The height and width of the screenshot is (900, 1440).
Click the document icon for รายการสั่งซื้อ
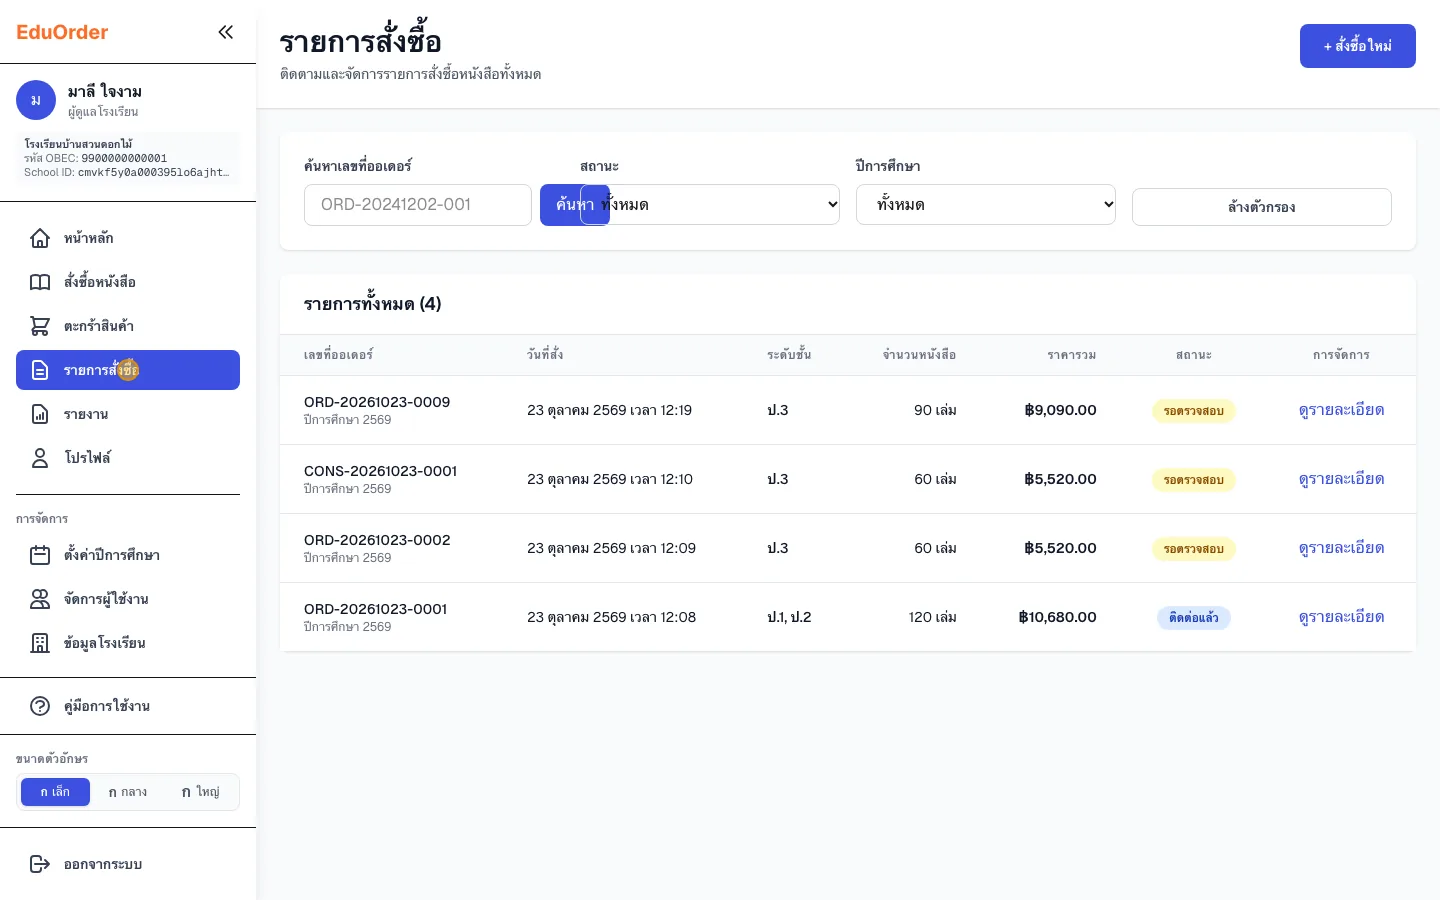(40, 370)
